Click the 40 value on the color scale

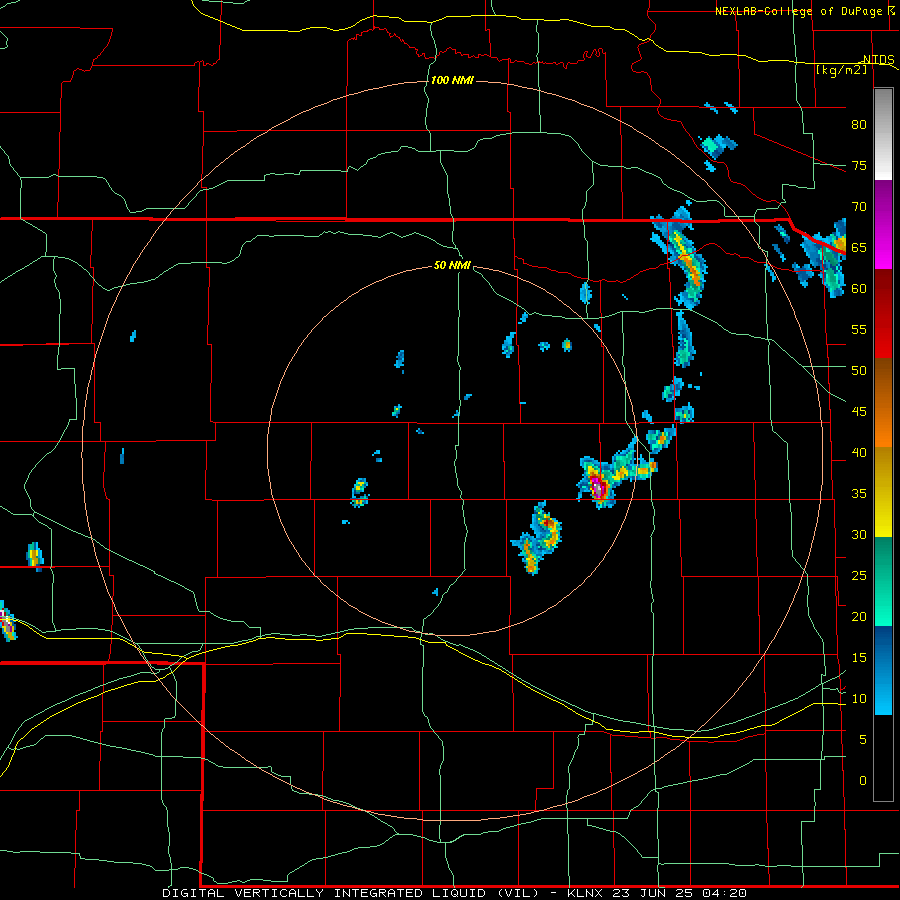click(x=859, y=453)
